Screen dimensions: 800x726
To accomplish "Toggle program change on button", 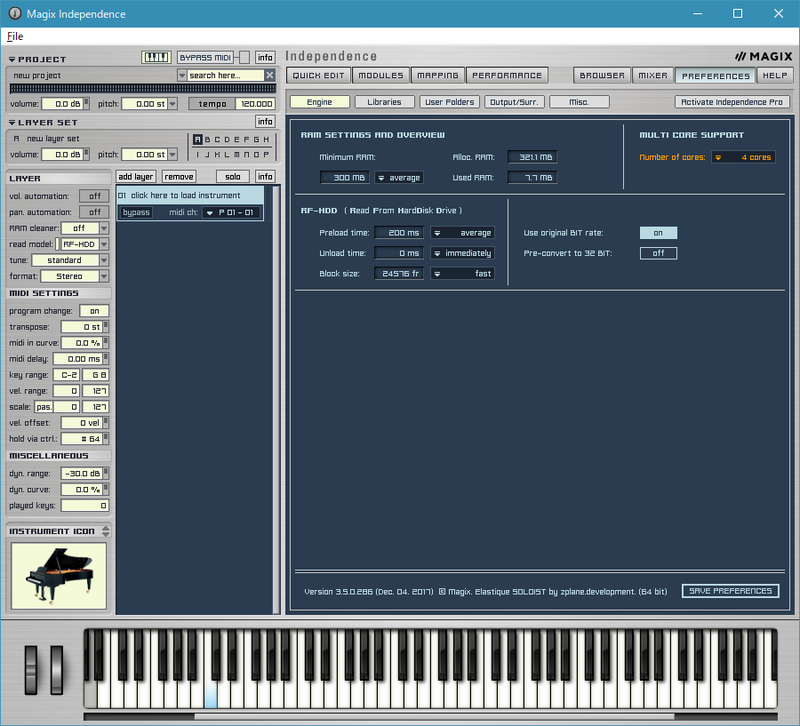I will point(94,311).
